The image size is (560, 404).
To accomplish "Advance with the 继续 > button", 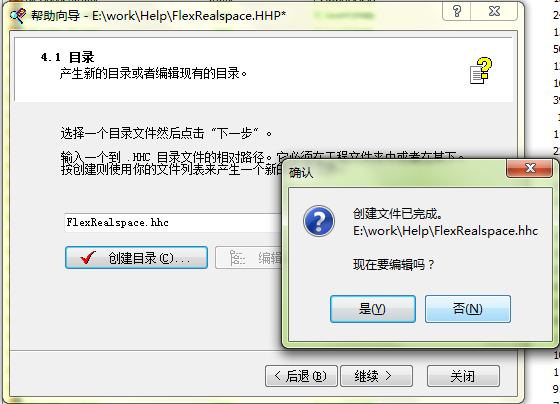I will 376,376.
